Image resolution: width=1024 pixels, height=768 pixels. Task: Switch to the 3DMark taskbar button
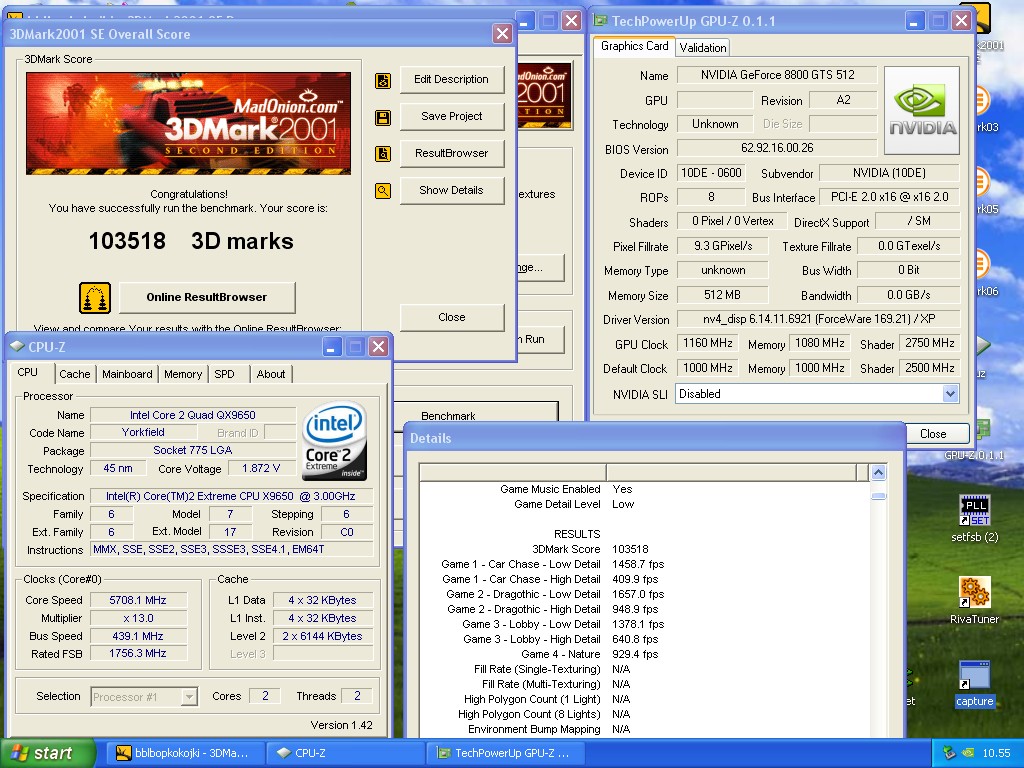[x=184, y=753]
